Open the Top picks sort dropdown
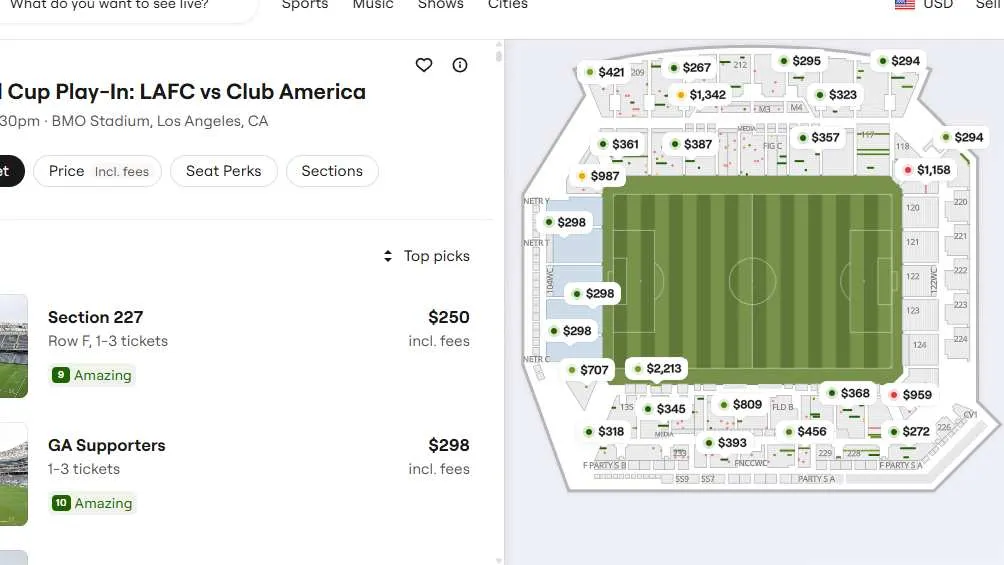Viewport: 1004px width, 565px height. pyautogui.click(x=427, y=256)
